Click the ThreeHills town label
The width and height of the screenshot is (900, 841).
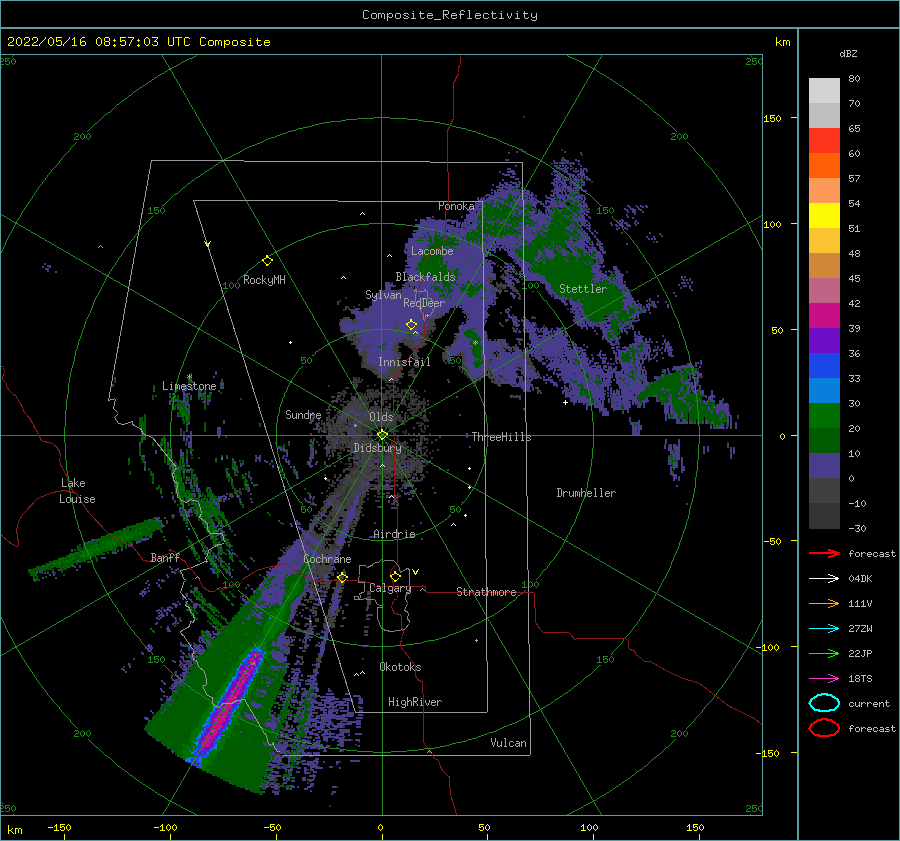pyautogui.click(x=502, y=437)
